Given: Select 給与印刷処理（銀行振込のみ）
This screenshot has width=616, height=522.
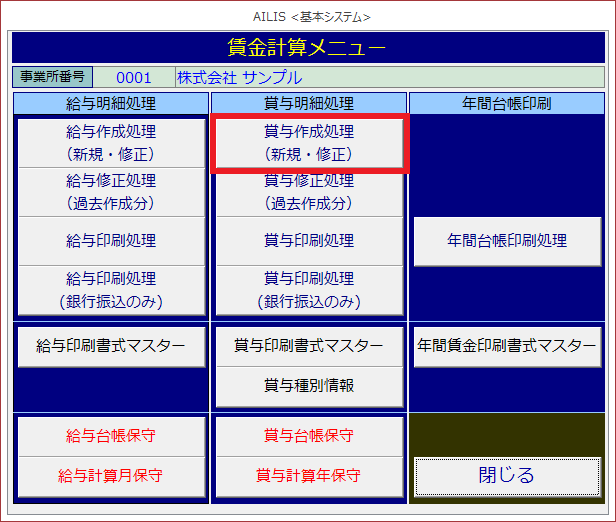Looking at the screenshot, I should 111,289.
